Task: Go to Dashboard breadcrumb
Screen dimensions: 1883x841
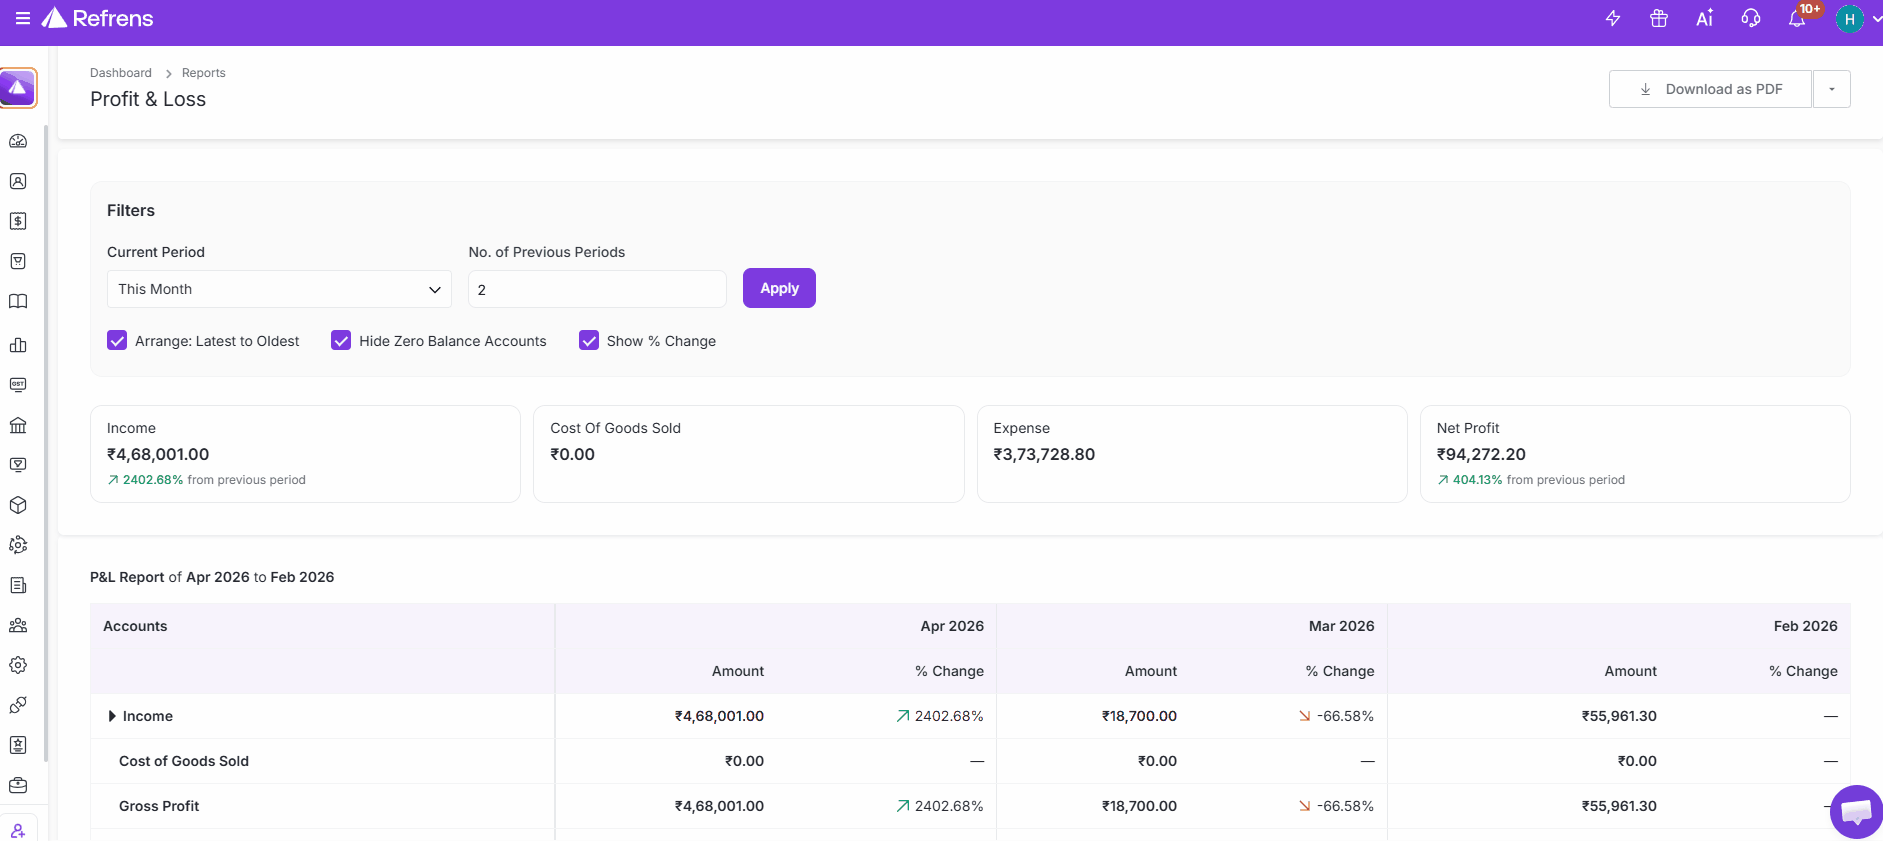Action: pos(121,73)
